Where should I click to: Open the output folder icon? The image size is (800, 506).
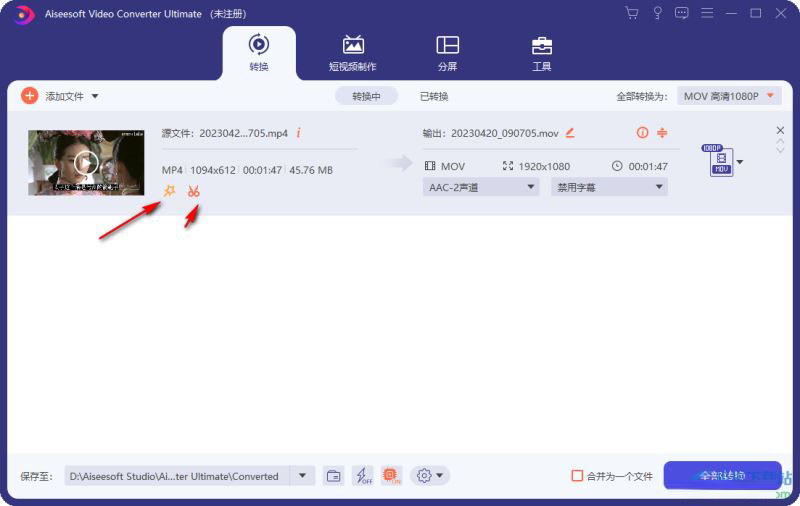coord(334,476)
